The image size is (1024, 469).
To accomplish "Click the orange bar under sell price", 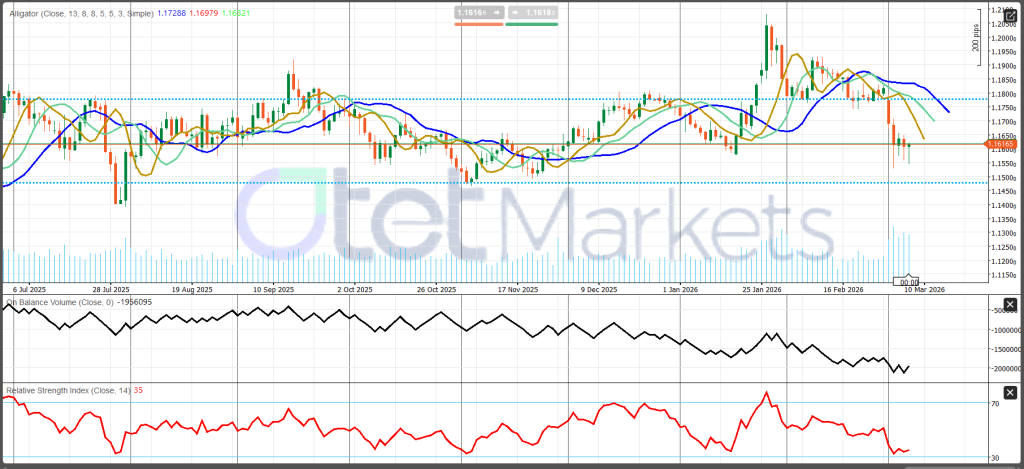I will click(478, 25).
